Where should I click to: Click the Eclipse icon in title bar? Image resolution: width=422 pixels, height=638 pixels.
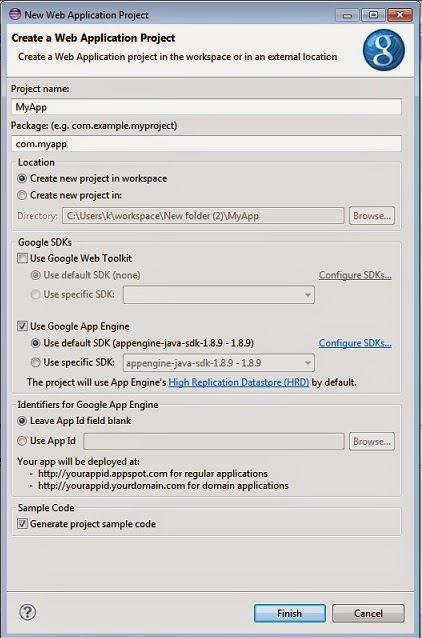[x=15, y=14]
